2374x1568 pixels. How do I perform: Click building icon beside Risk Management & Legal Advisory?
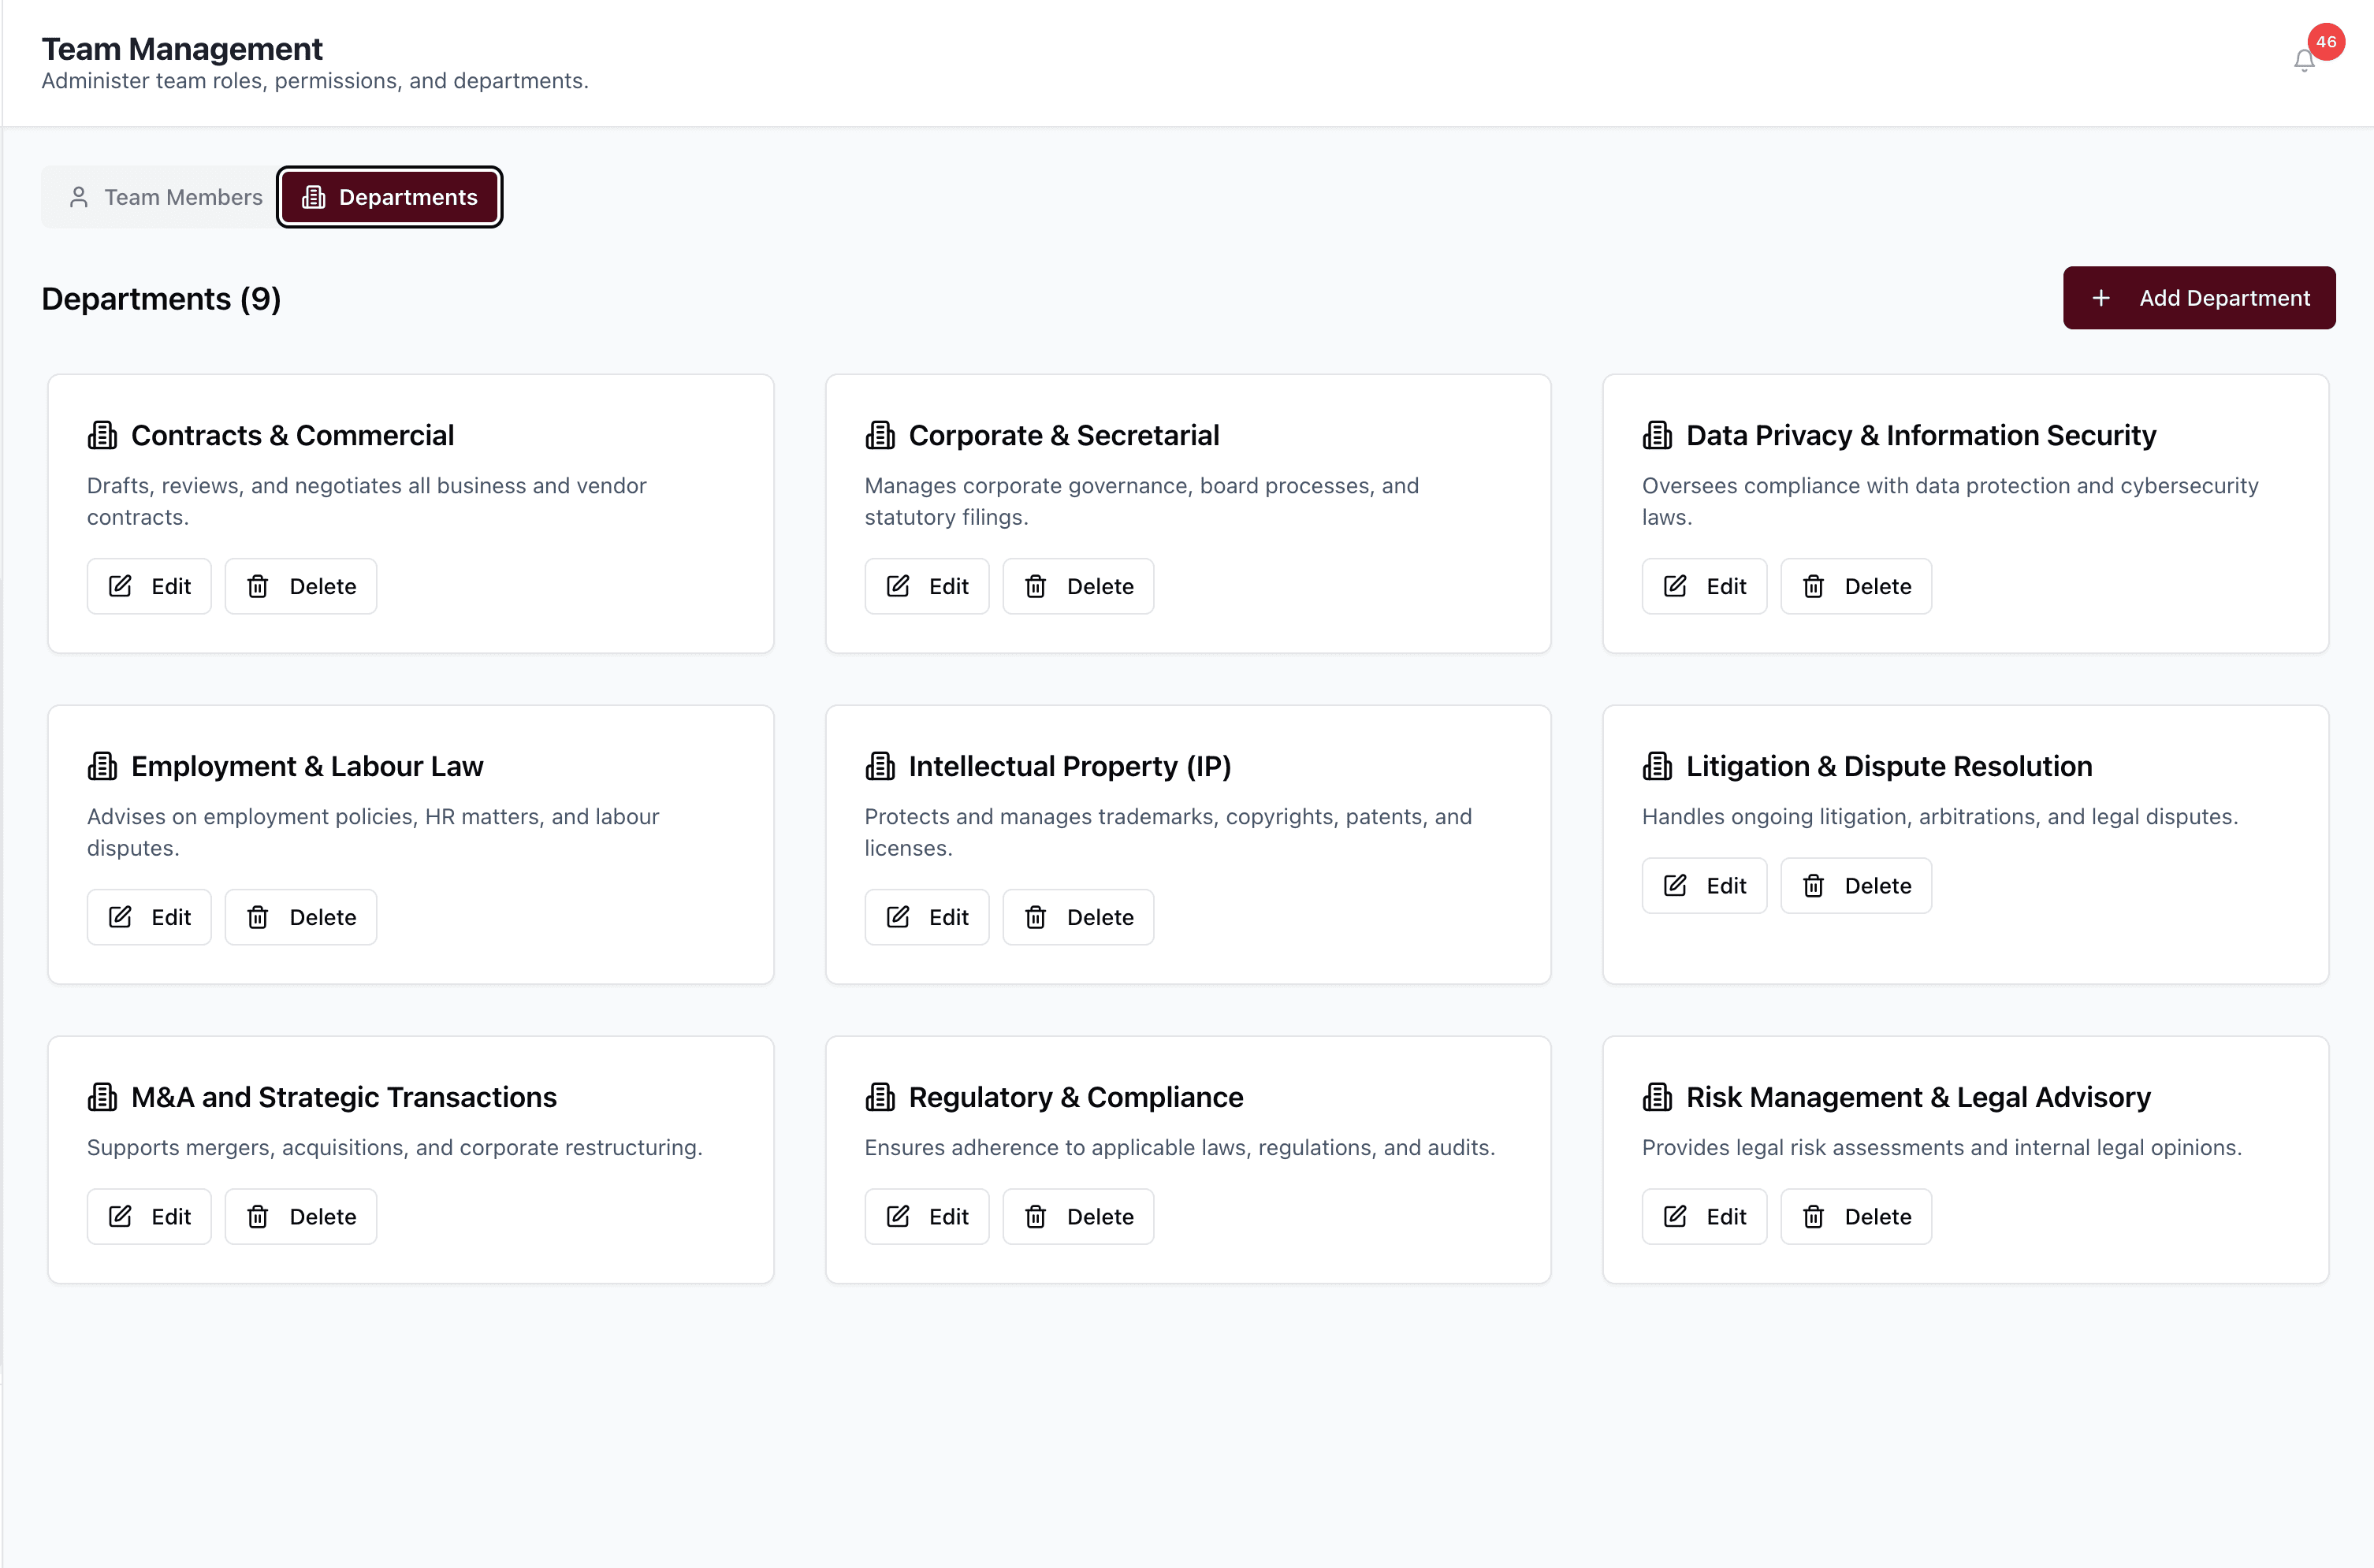tap(1657, 1097)
